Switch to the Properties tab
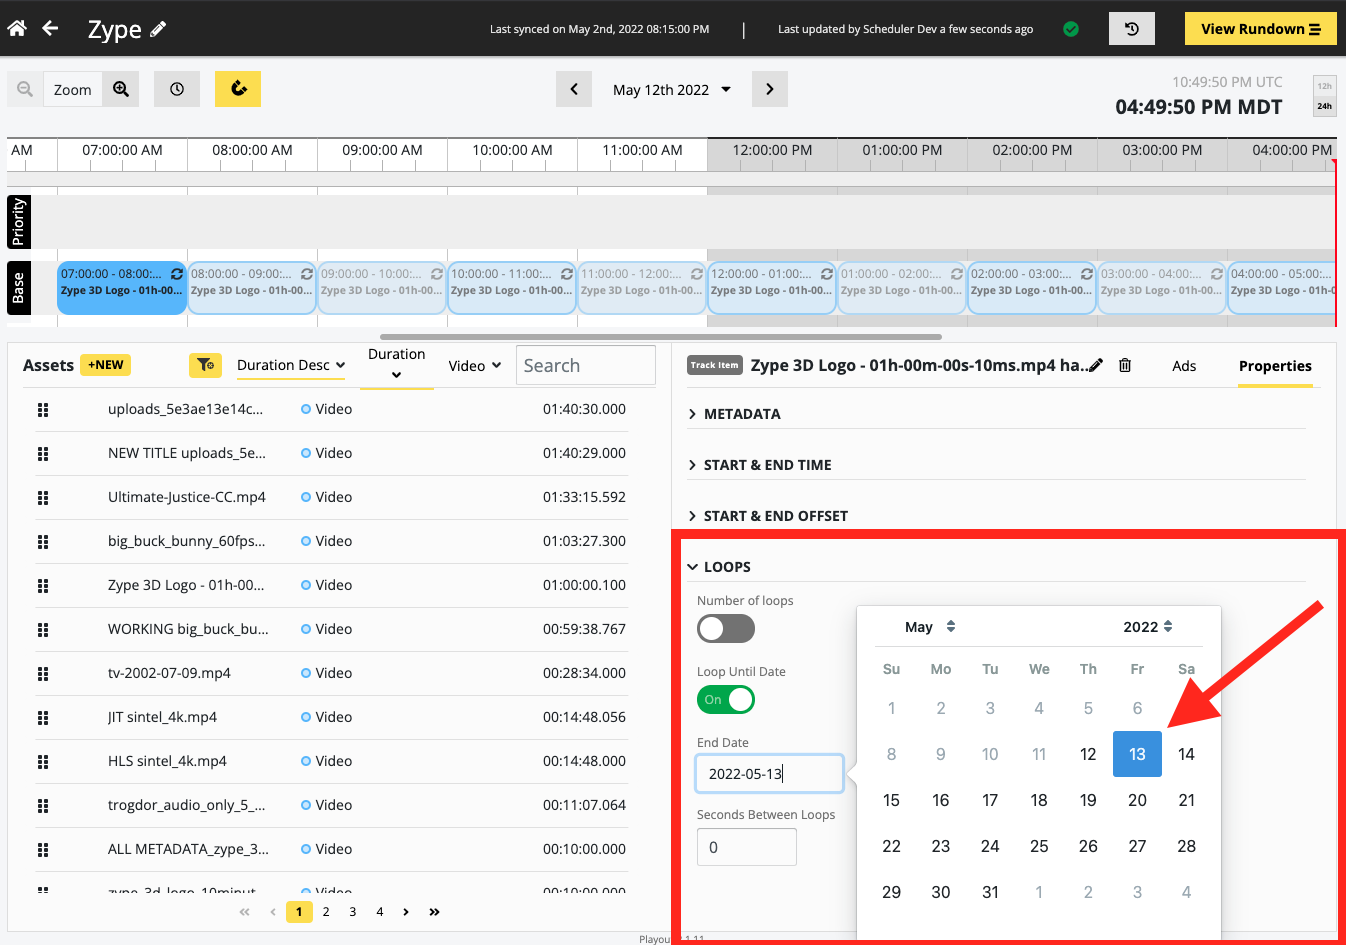The height and width of the screenshot is (945, 1346). click(x=1275, y=366)
